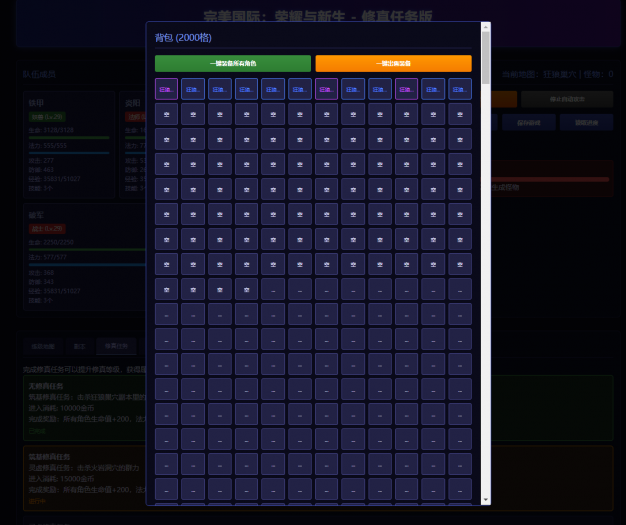Click the orange sell-all-equipment button

[x=393, y=63]
